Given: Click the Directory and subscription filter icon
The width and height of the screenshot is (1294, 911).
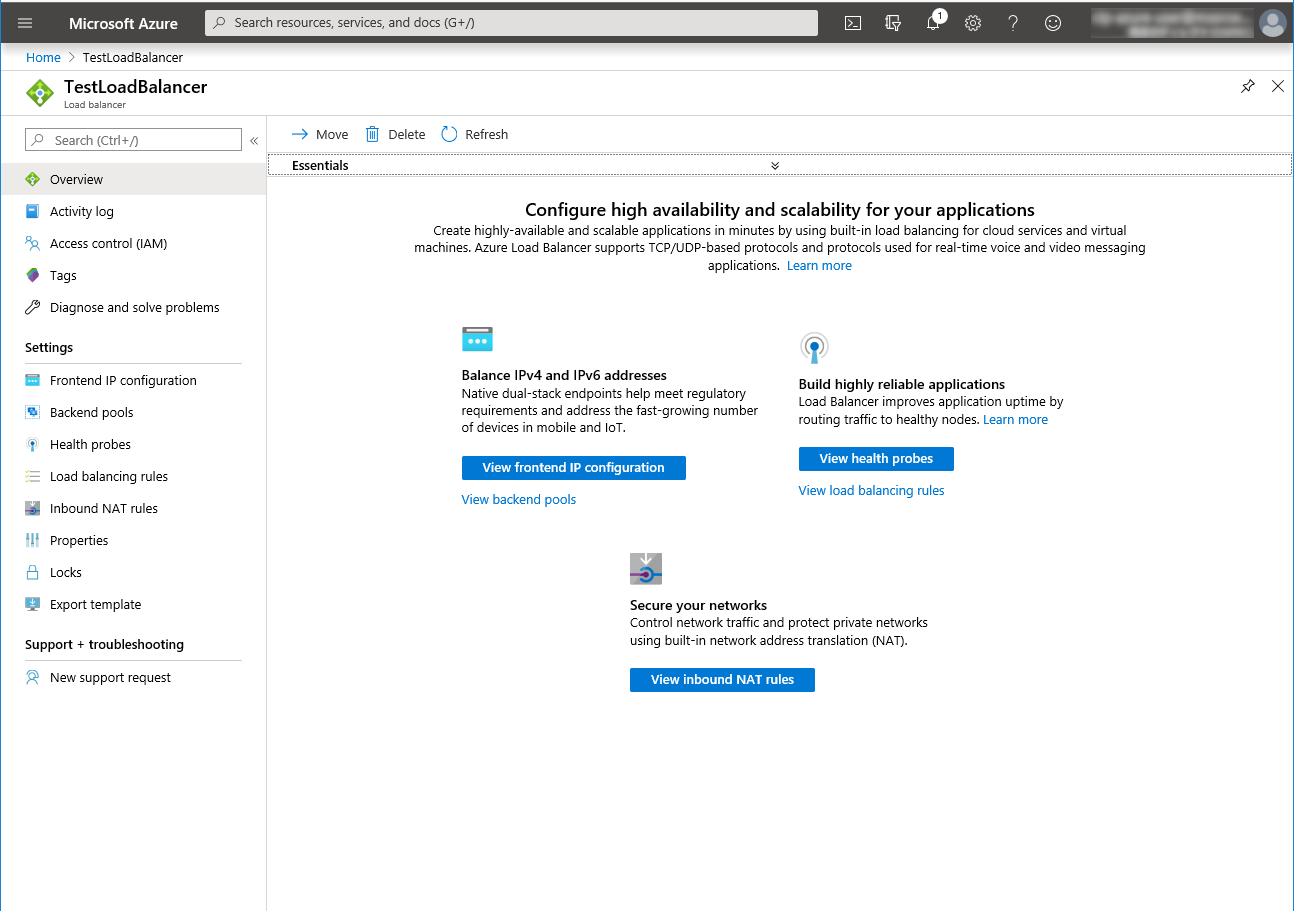Looking at the screenshot, I should tap(893, 23).
